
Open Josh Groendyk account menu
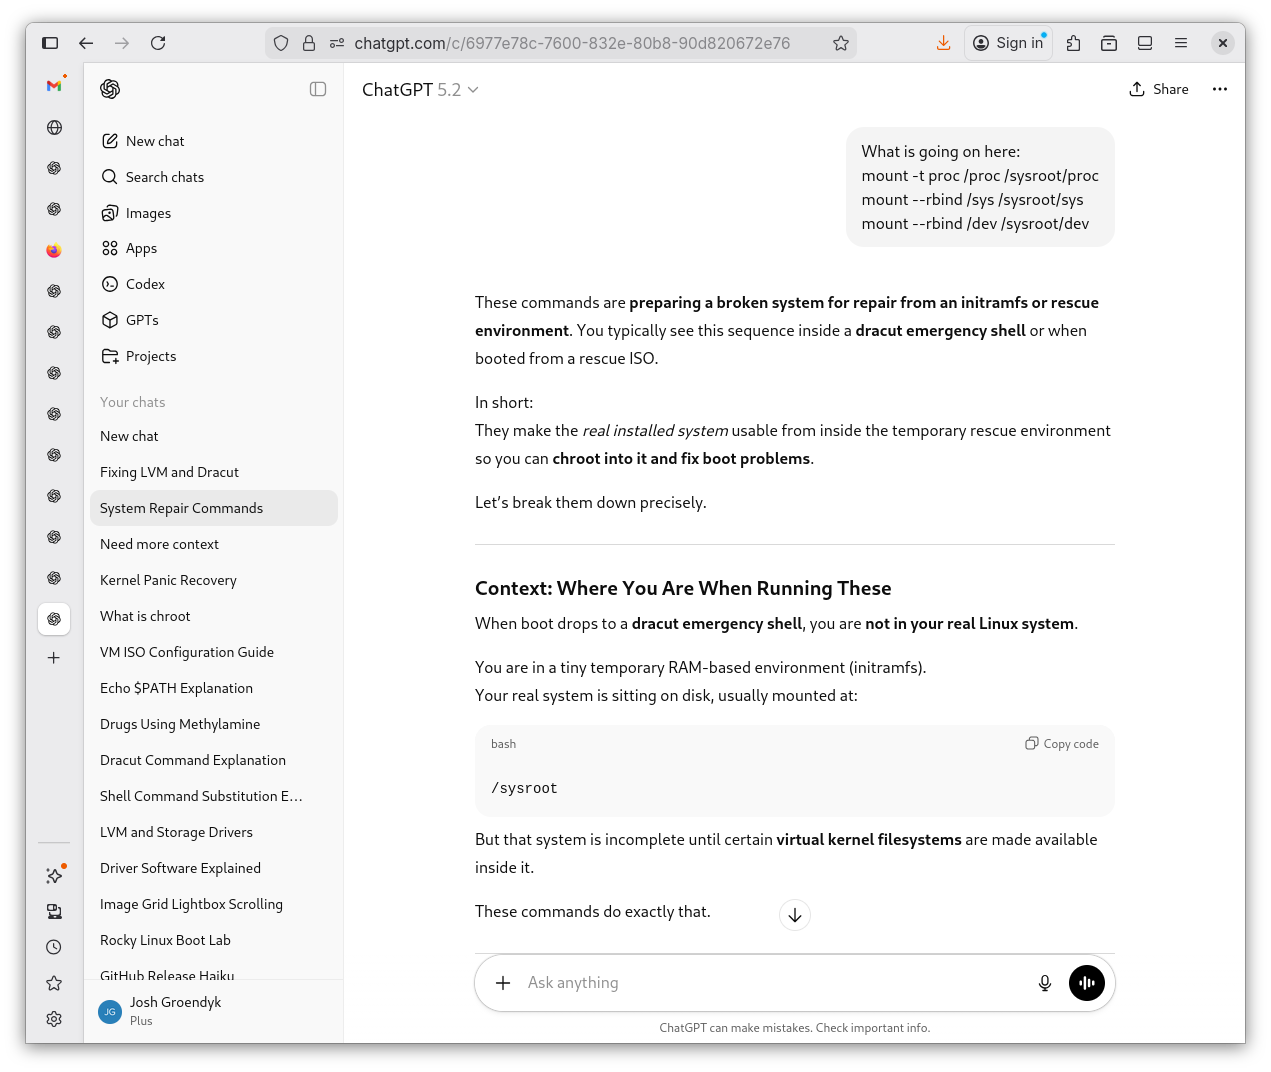coord(175,1010)
